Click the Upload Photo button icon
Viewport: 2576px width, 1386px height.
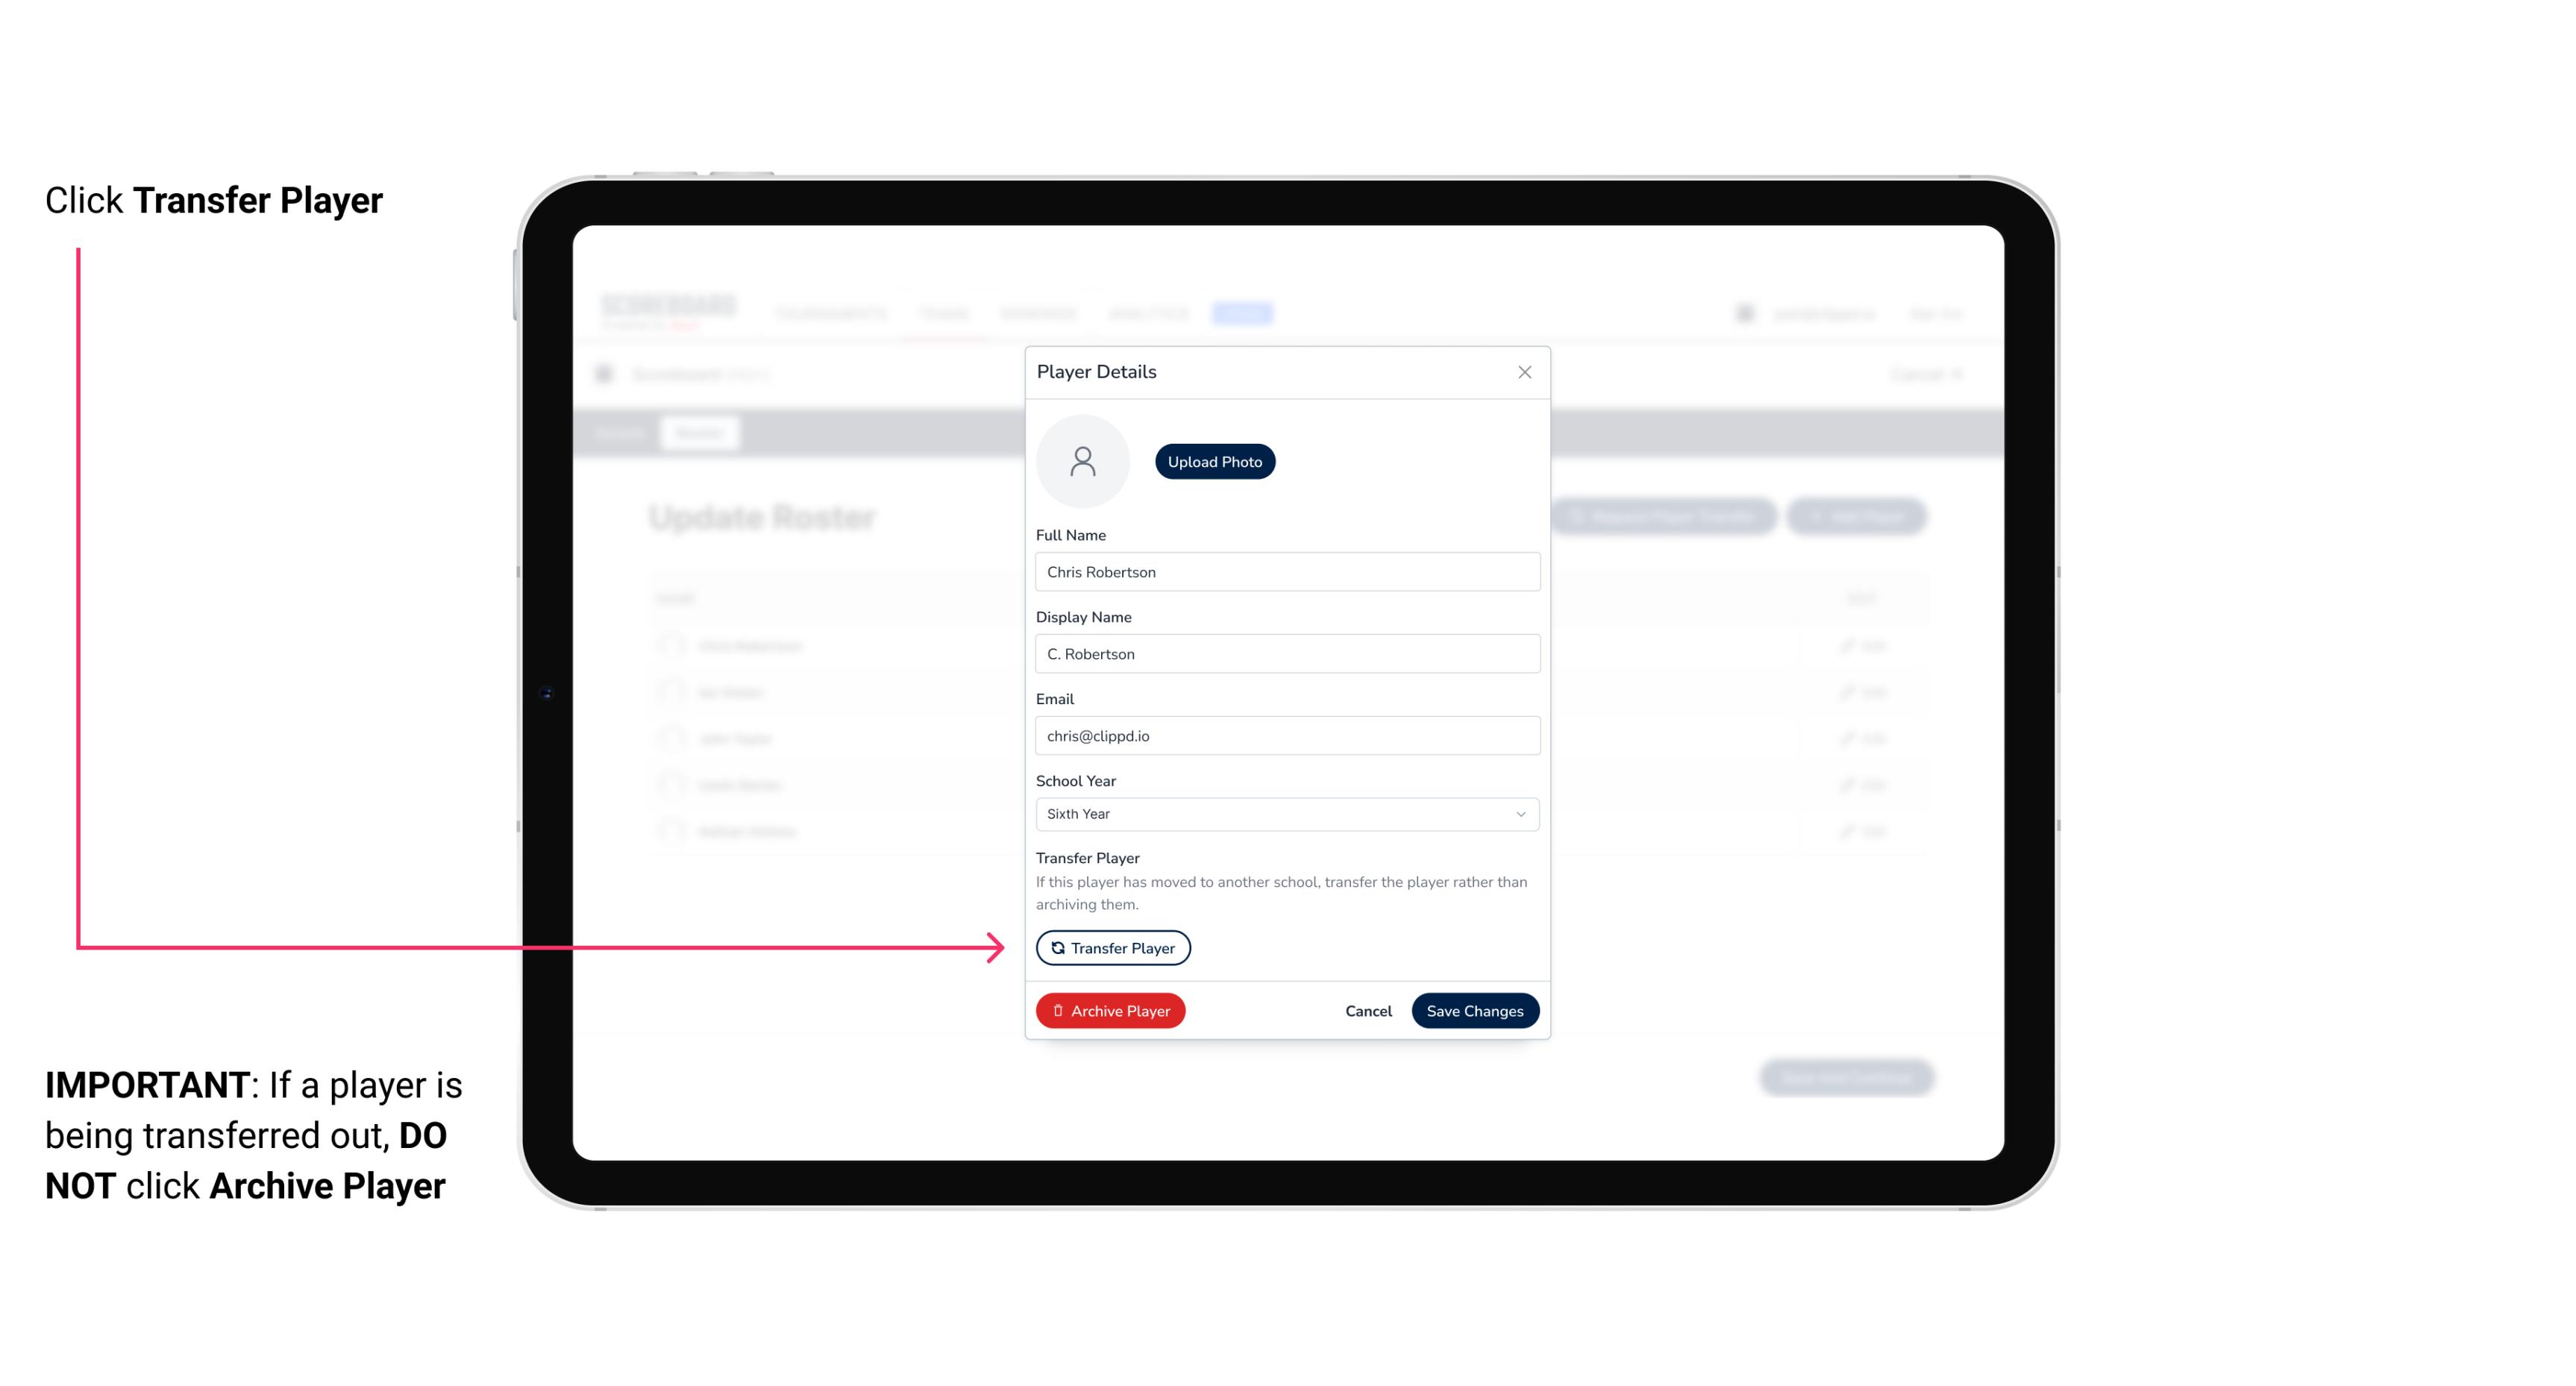pyautogui.click(x=1215, y=461)
